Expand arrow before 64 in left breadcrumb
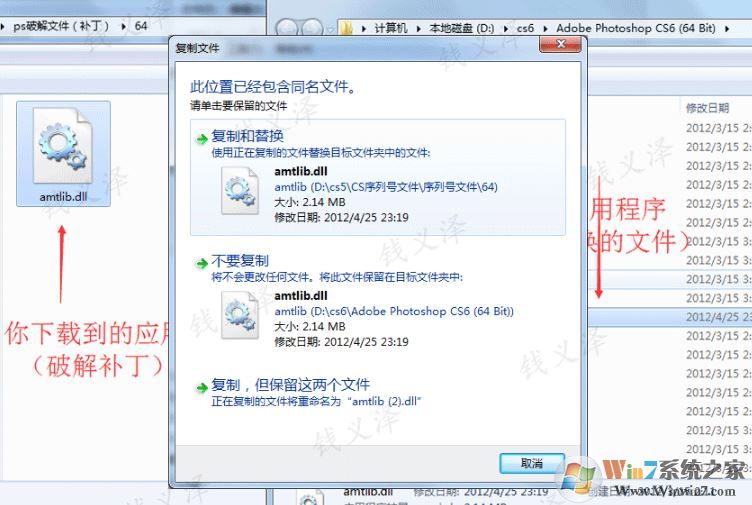This screenshot has height=505, width=752. (x=123, y=26)
